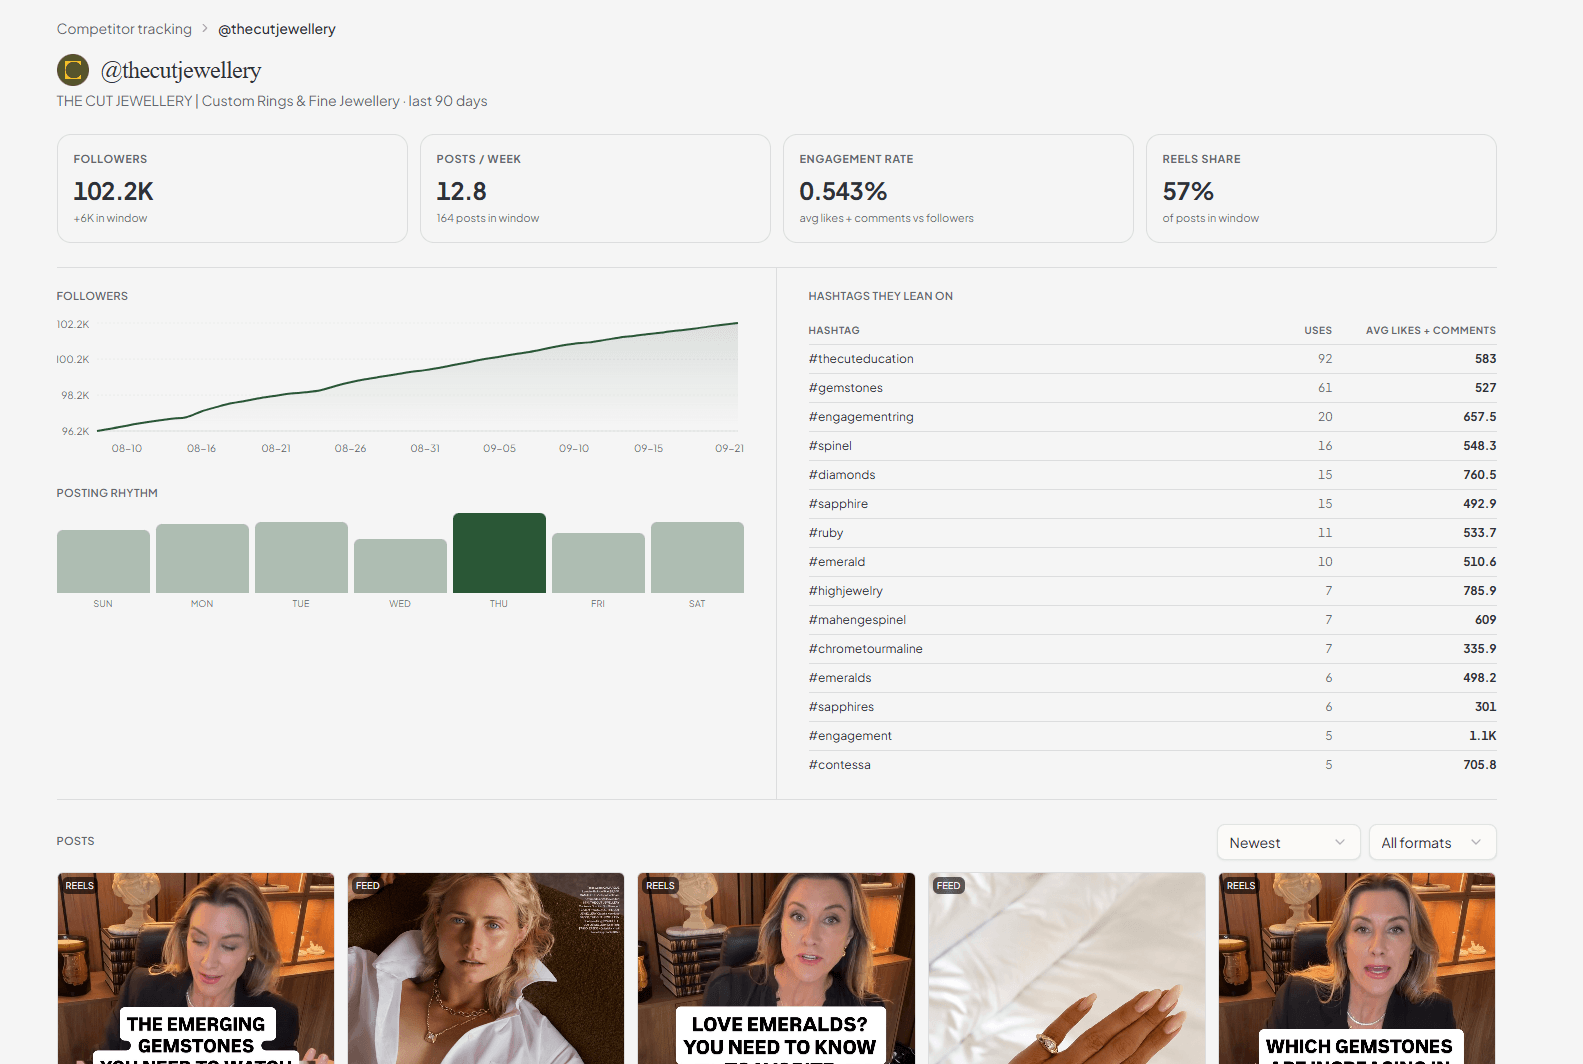The width and height of the screenshot is (1583, 1064).
Task: Click the +6K in window text
Action: pos(110,218)
